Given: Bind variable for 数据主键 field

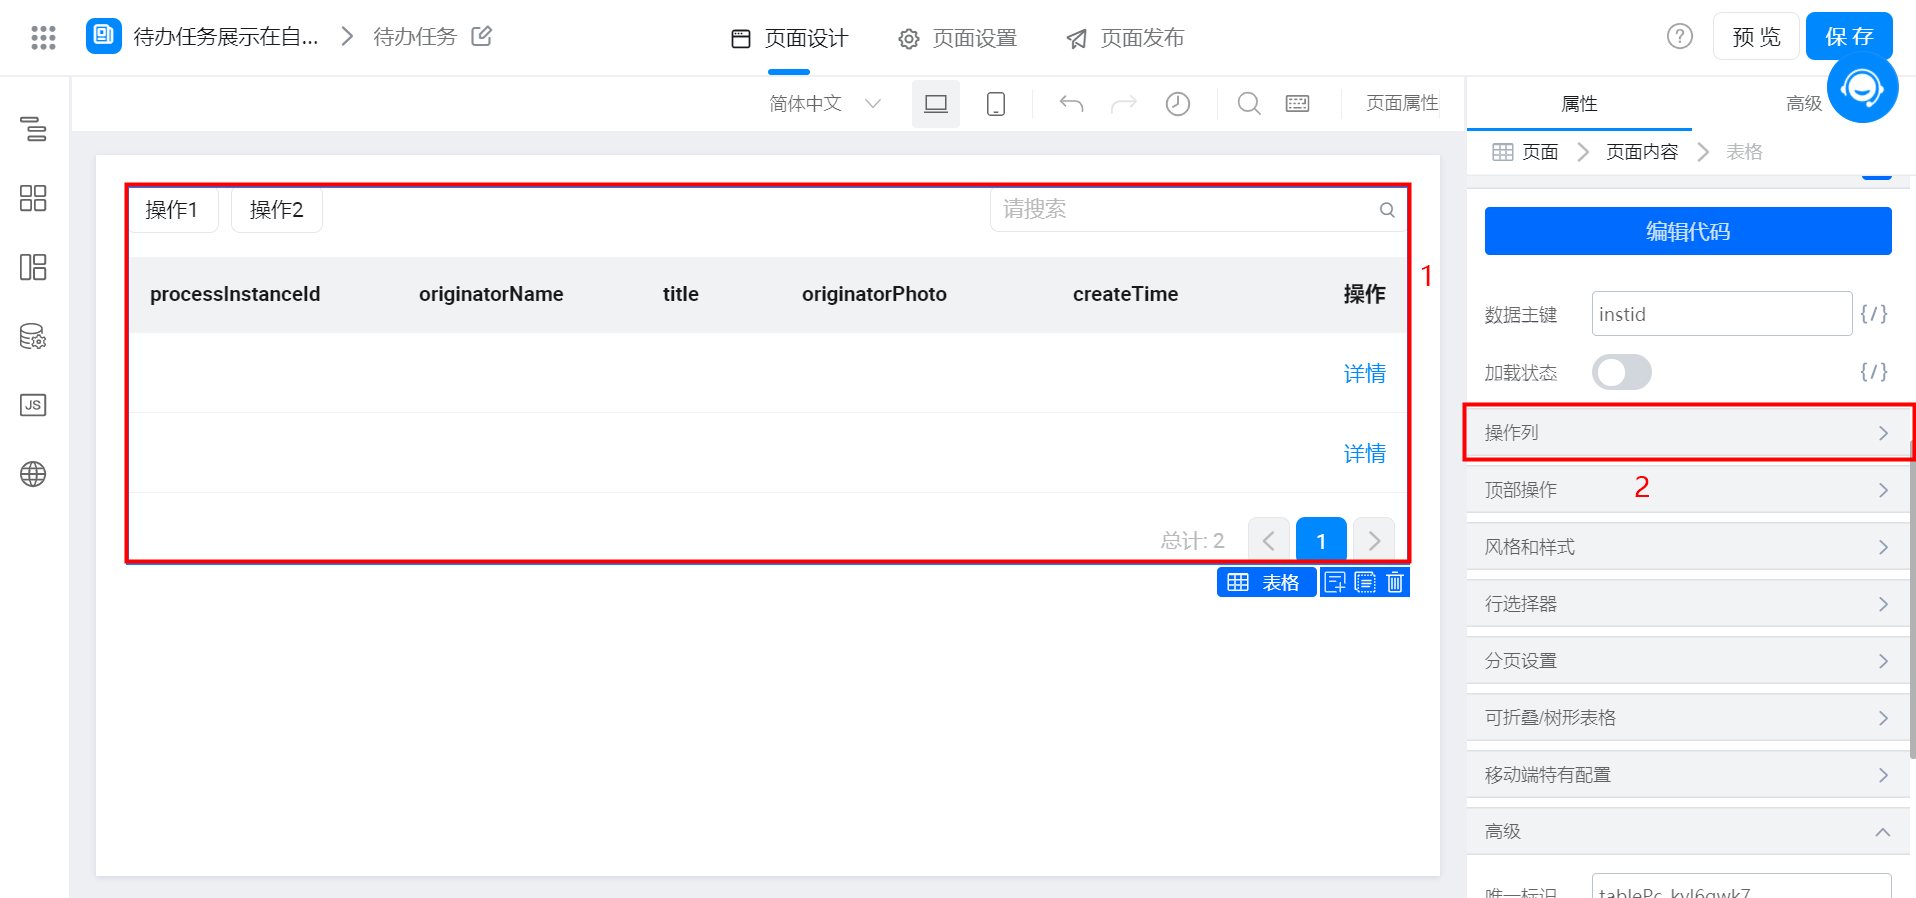Looking at the screenshot, I should click(1874, 314).
